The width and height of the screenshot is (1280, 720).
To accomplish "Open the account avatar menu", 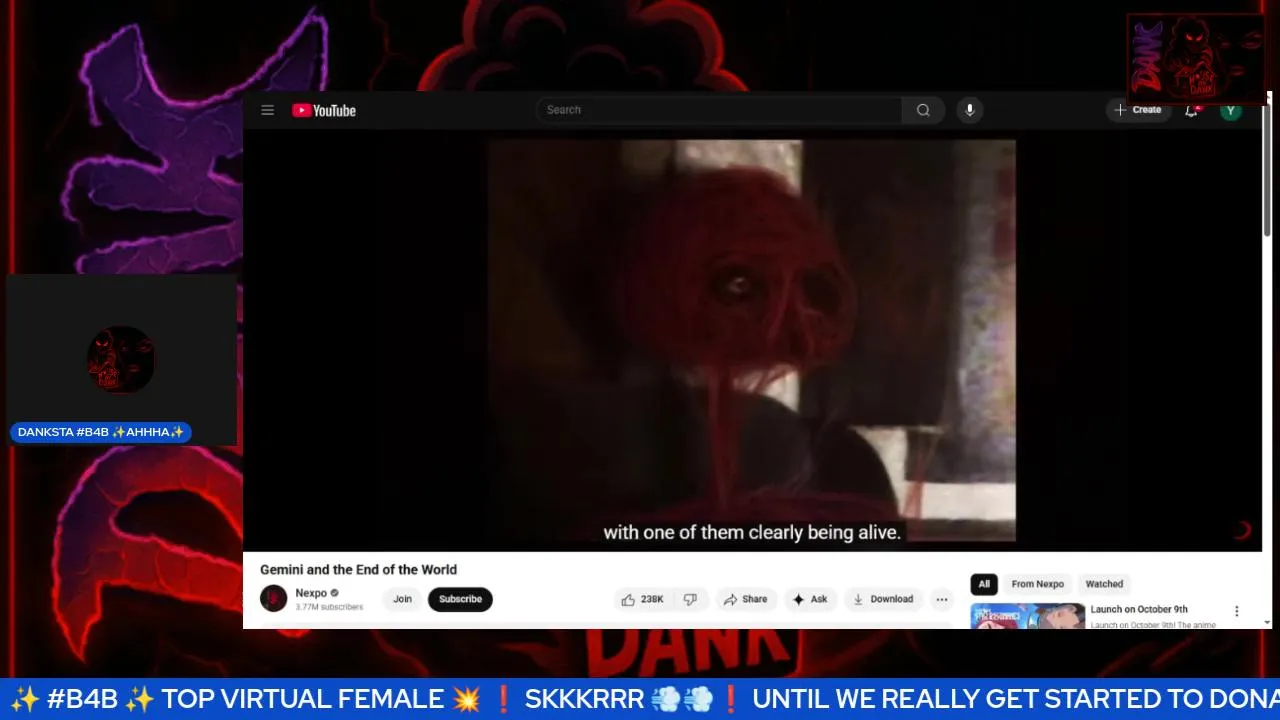I will point(1231,110).
